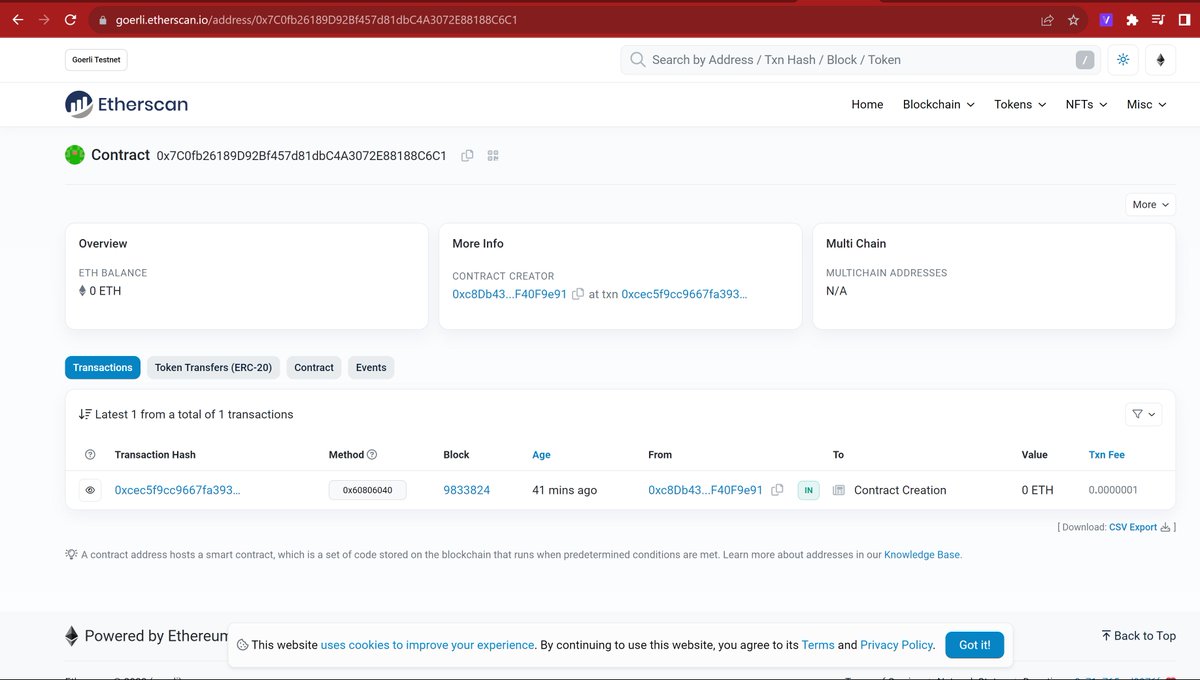Copy From address in transaction row
The image size is (1200, 680).
click(x=777, y=490)
